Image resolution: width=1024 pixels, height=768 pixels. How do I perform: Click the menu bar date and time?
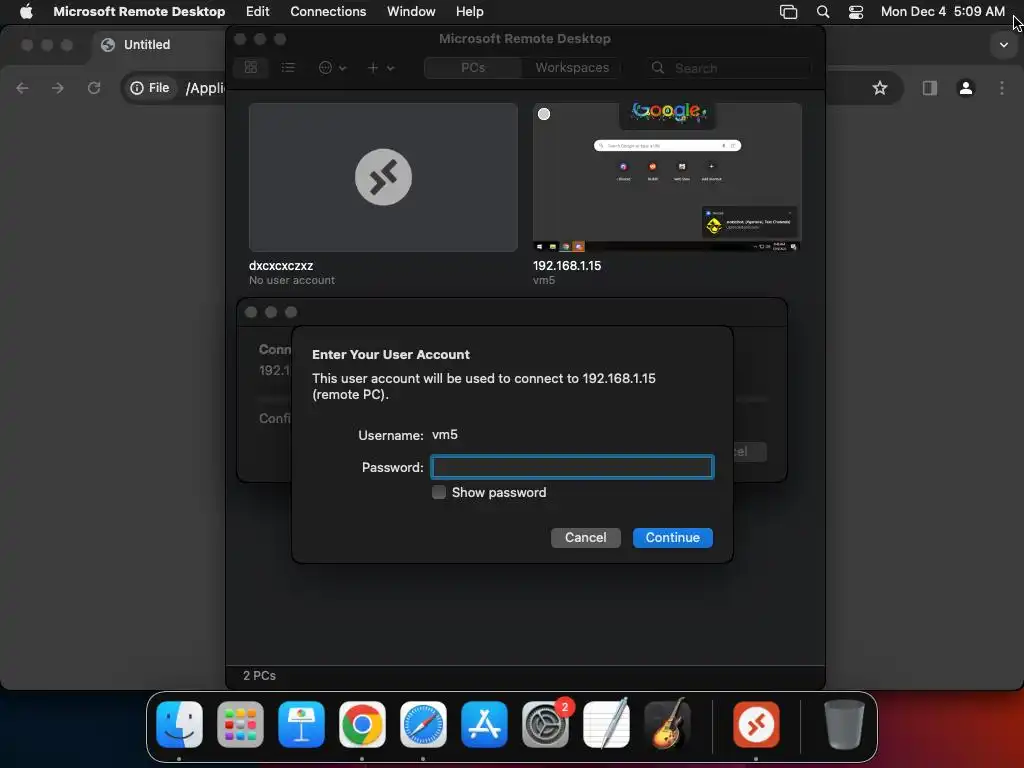click(x=942, y=12)
